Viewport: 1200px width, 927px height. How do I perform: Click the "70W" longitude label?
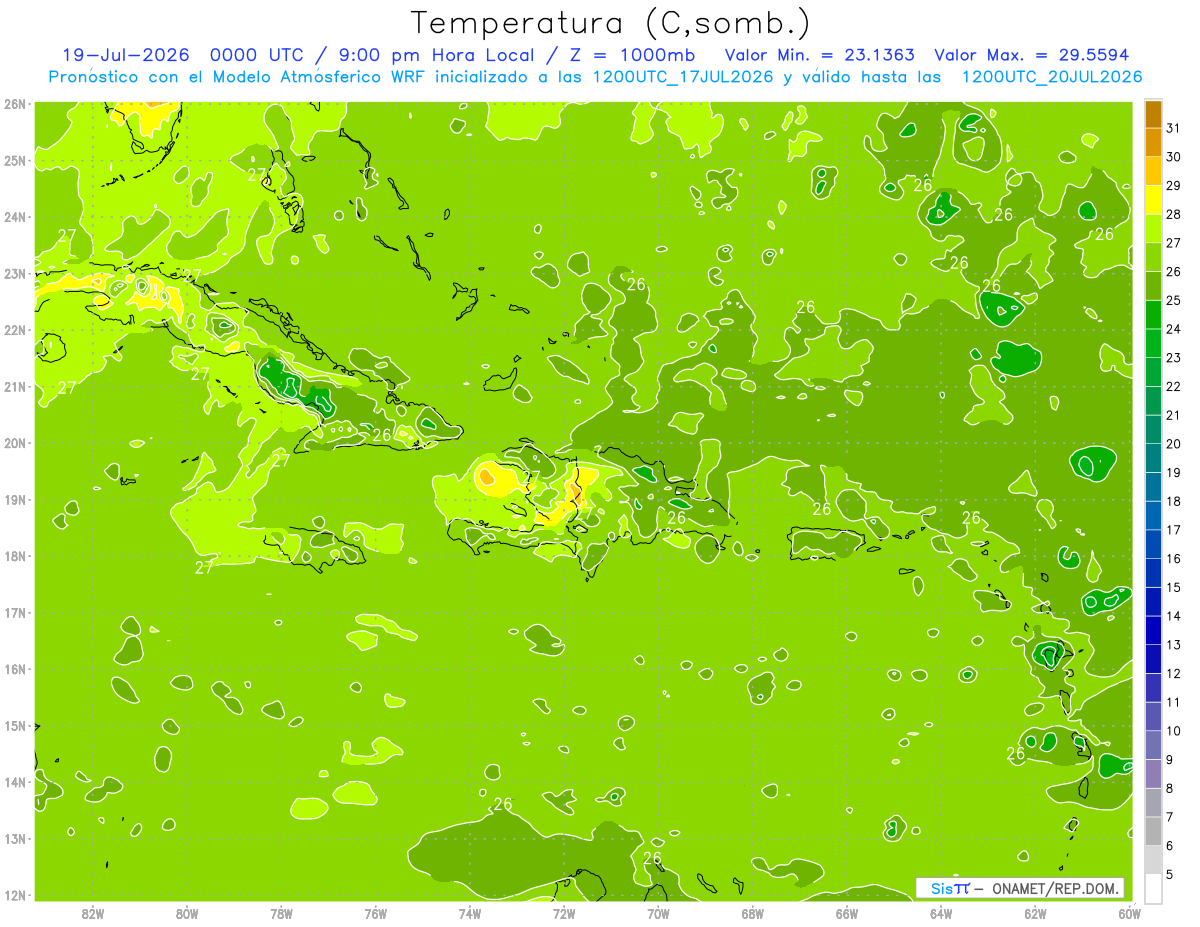(658, 913)
